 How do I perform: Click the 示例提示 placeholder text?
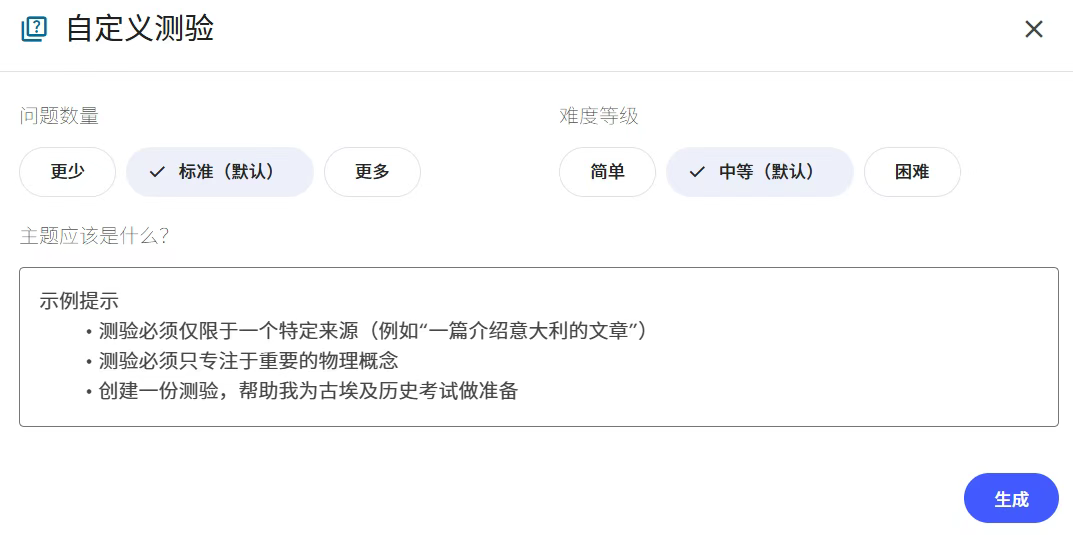[x=79, y=300]
